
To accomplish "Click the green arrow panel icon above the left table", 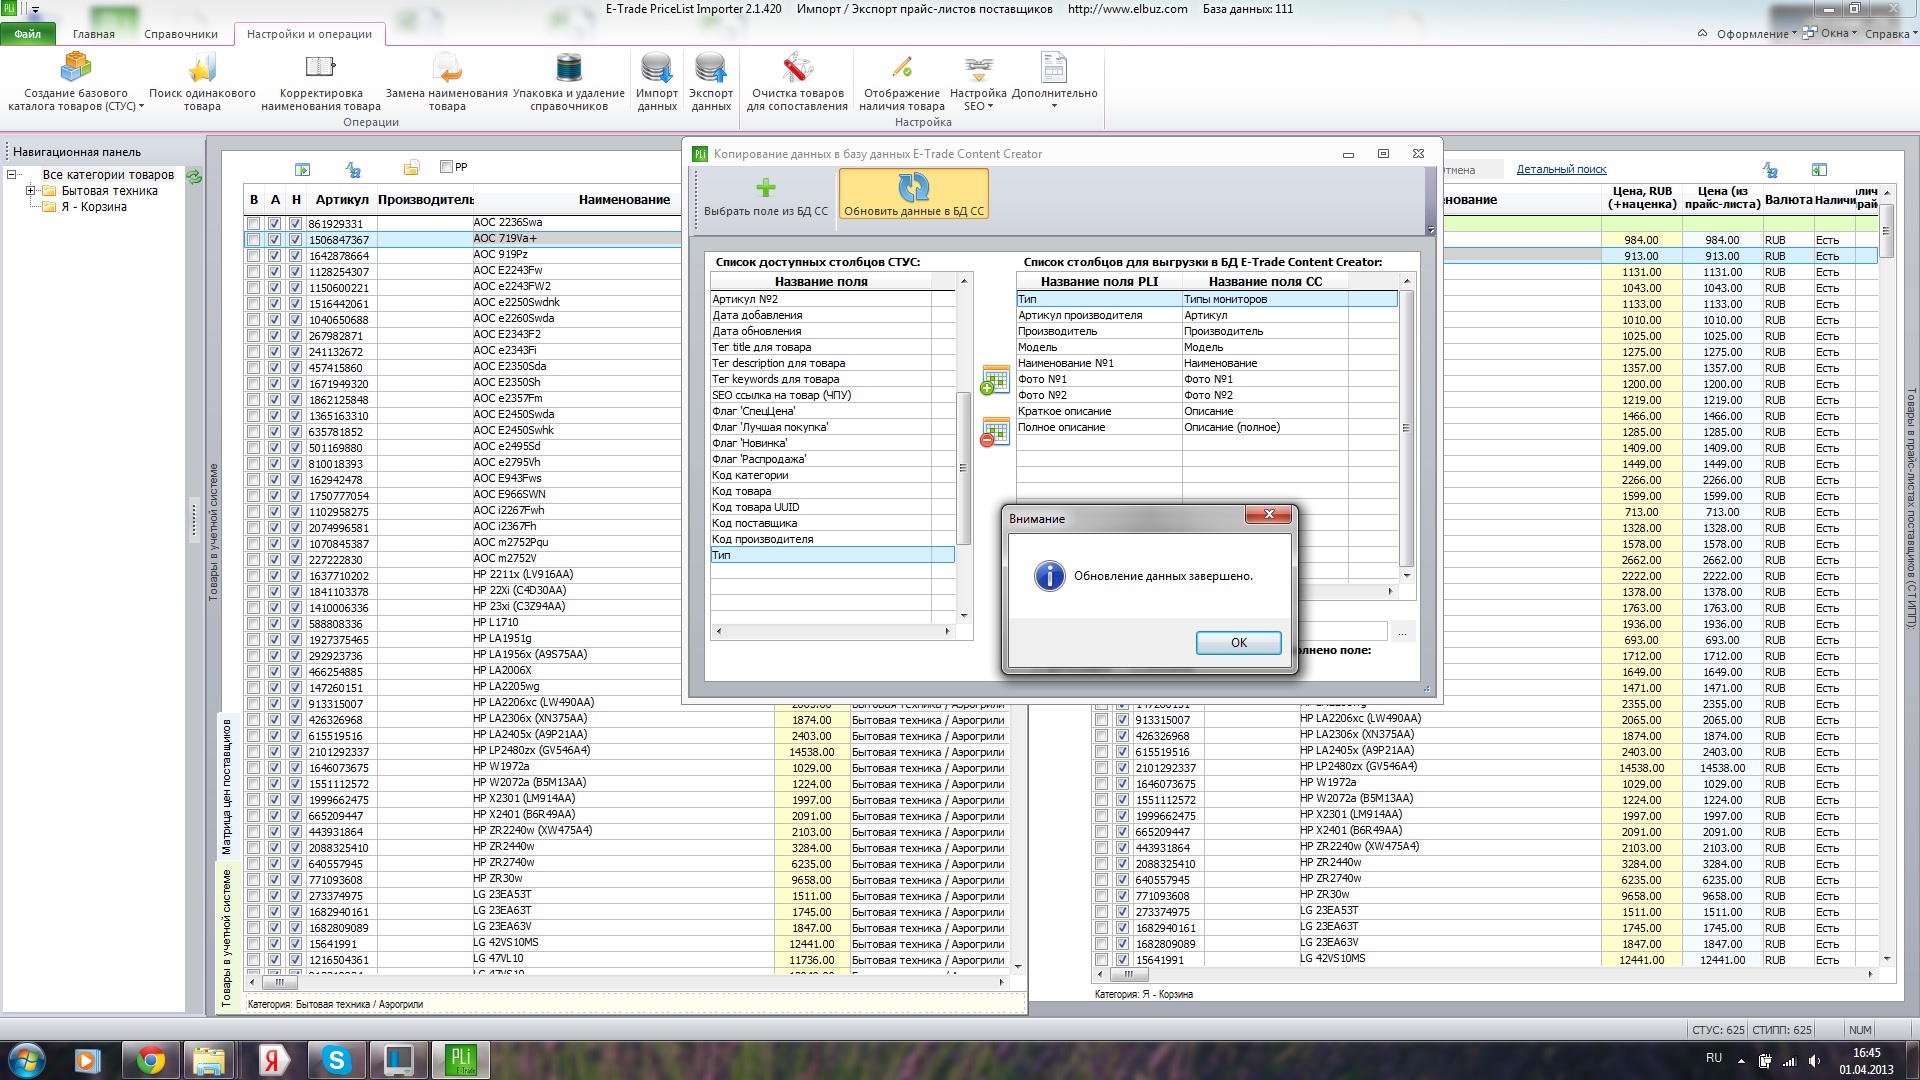I will 303,170.
